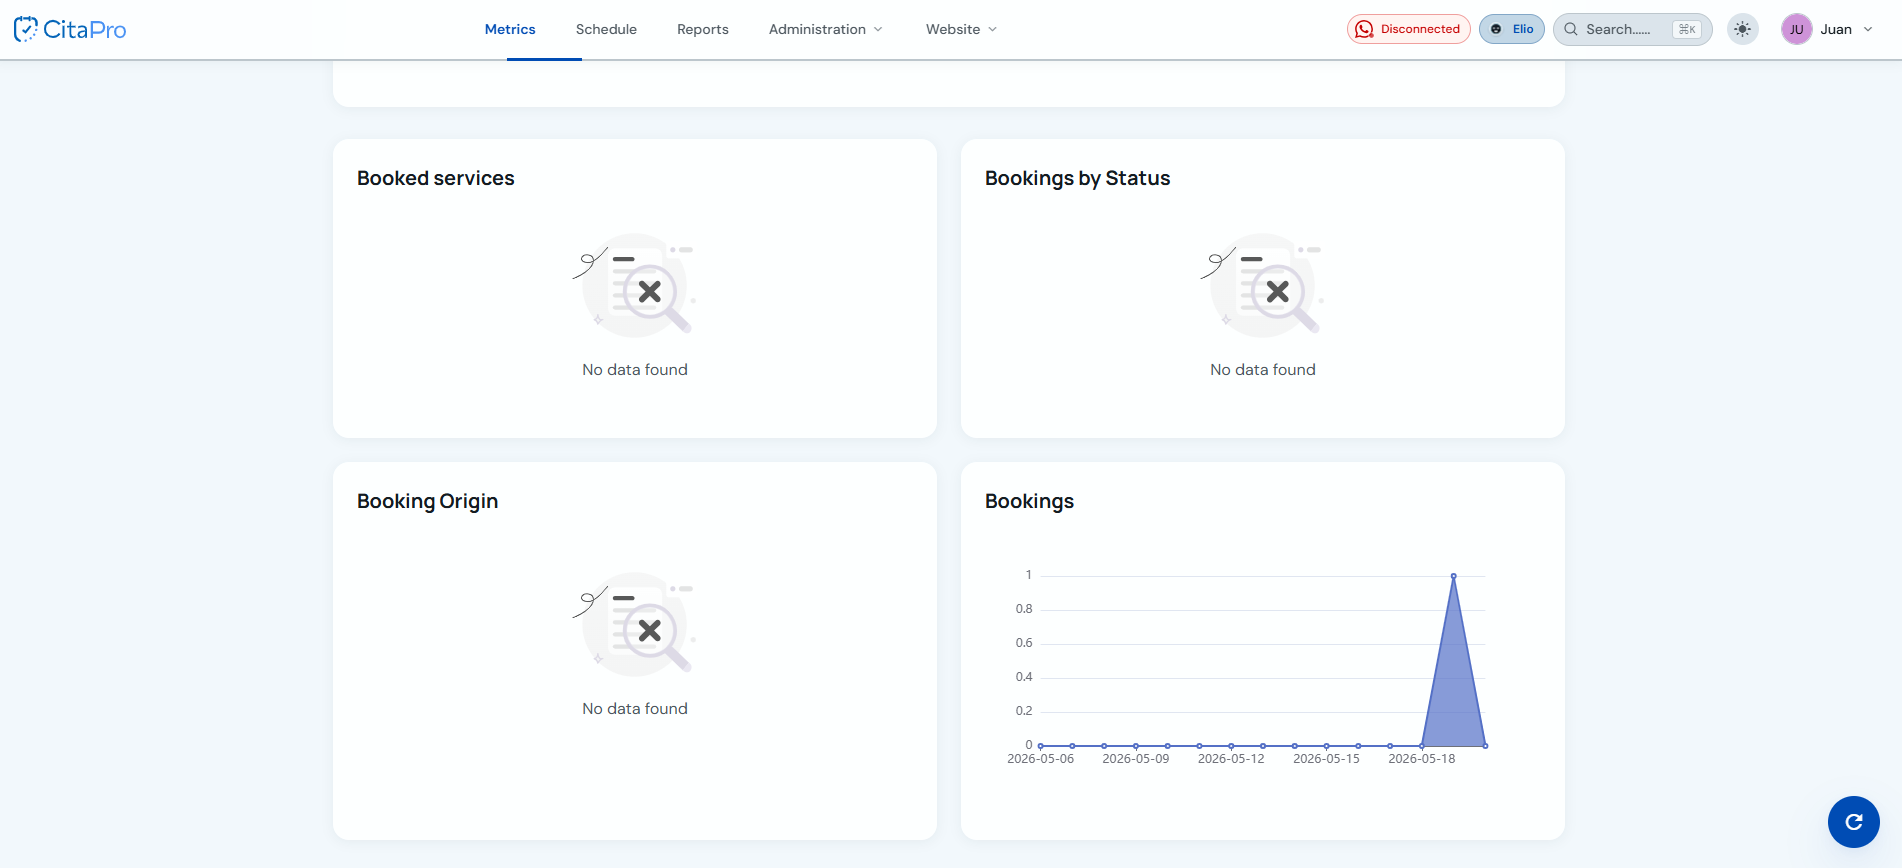
Task: Click the peak data point in Bookings chart
Action: (1453, 576)
